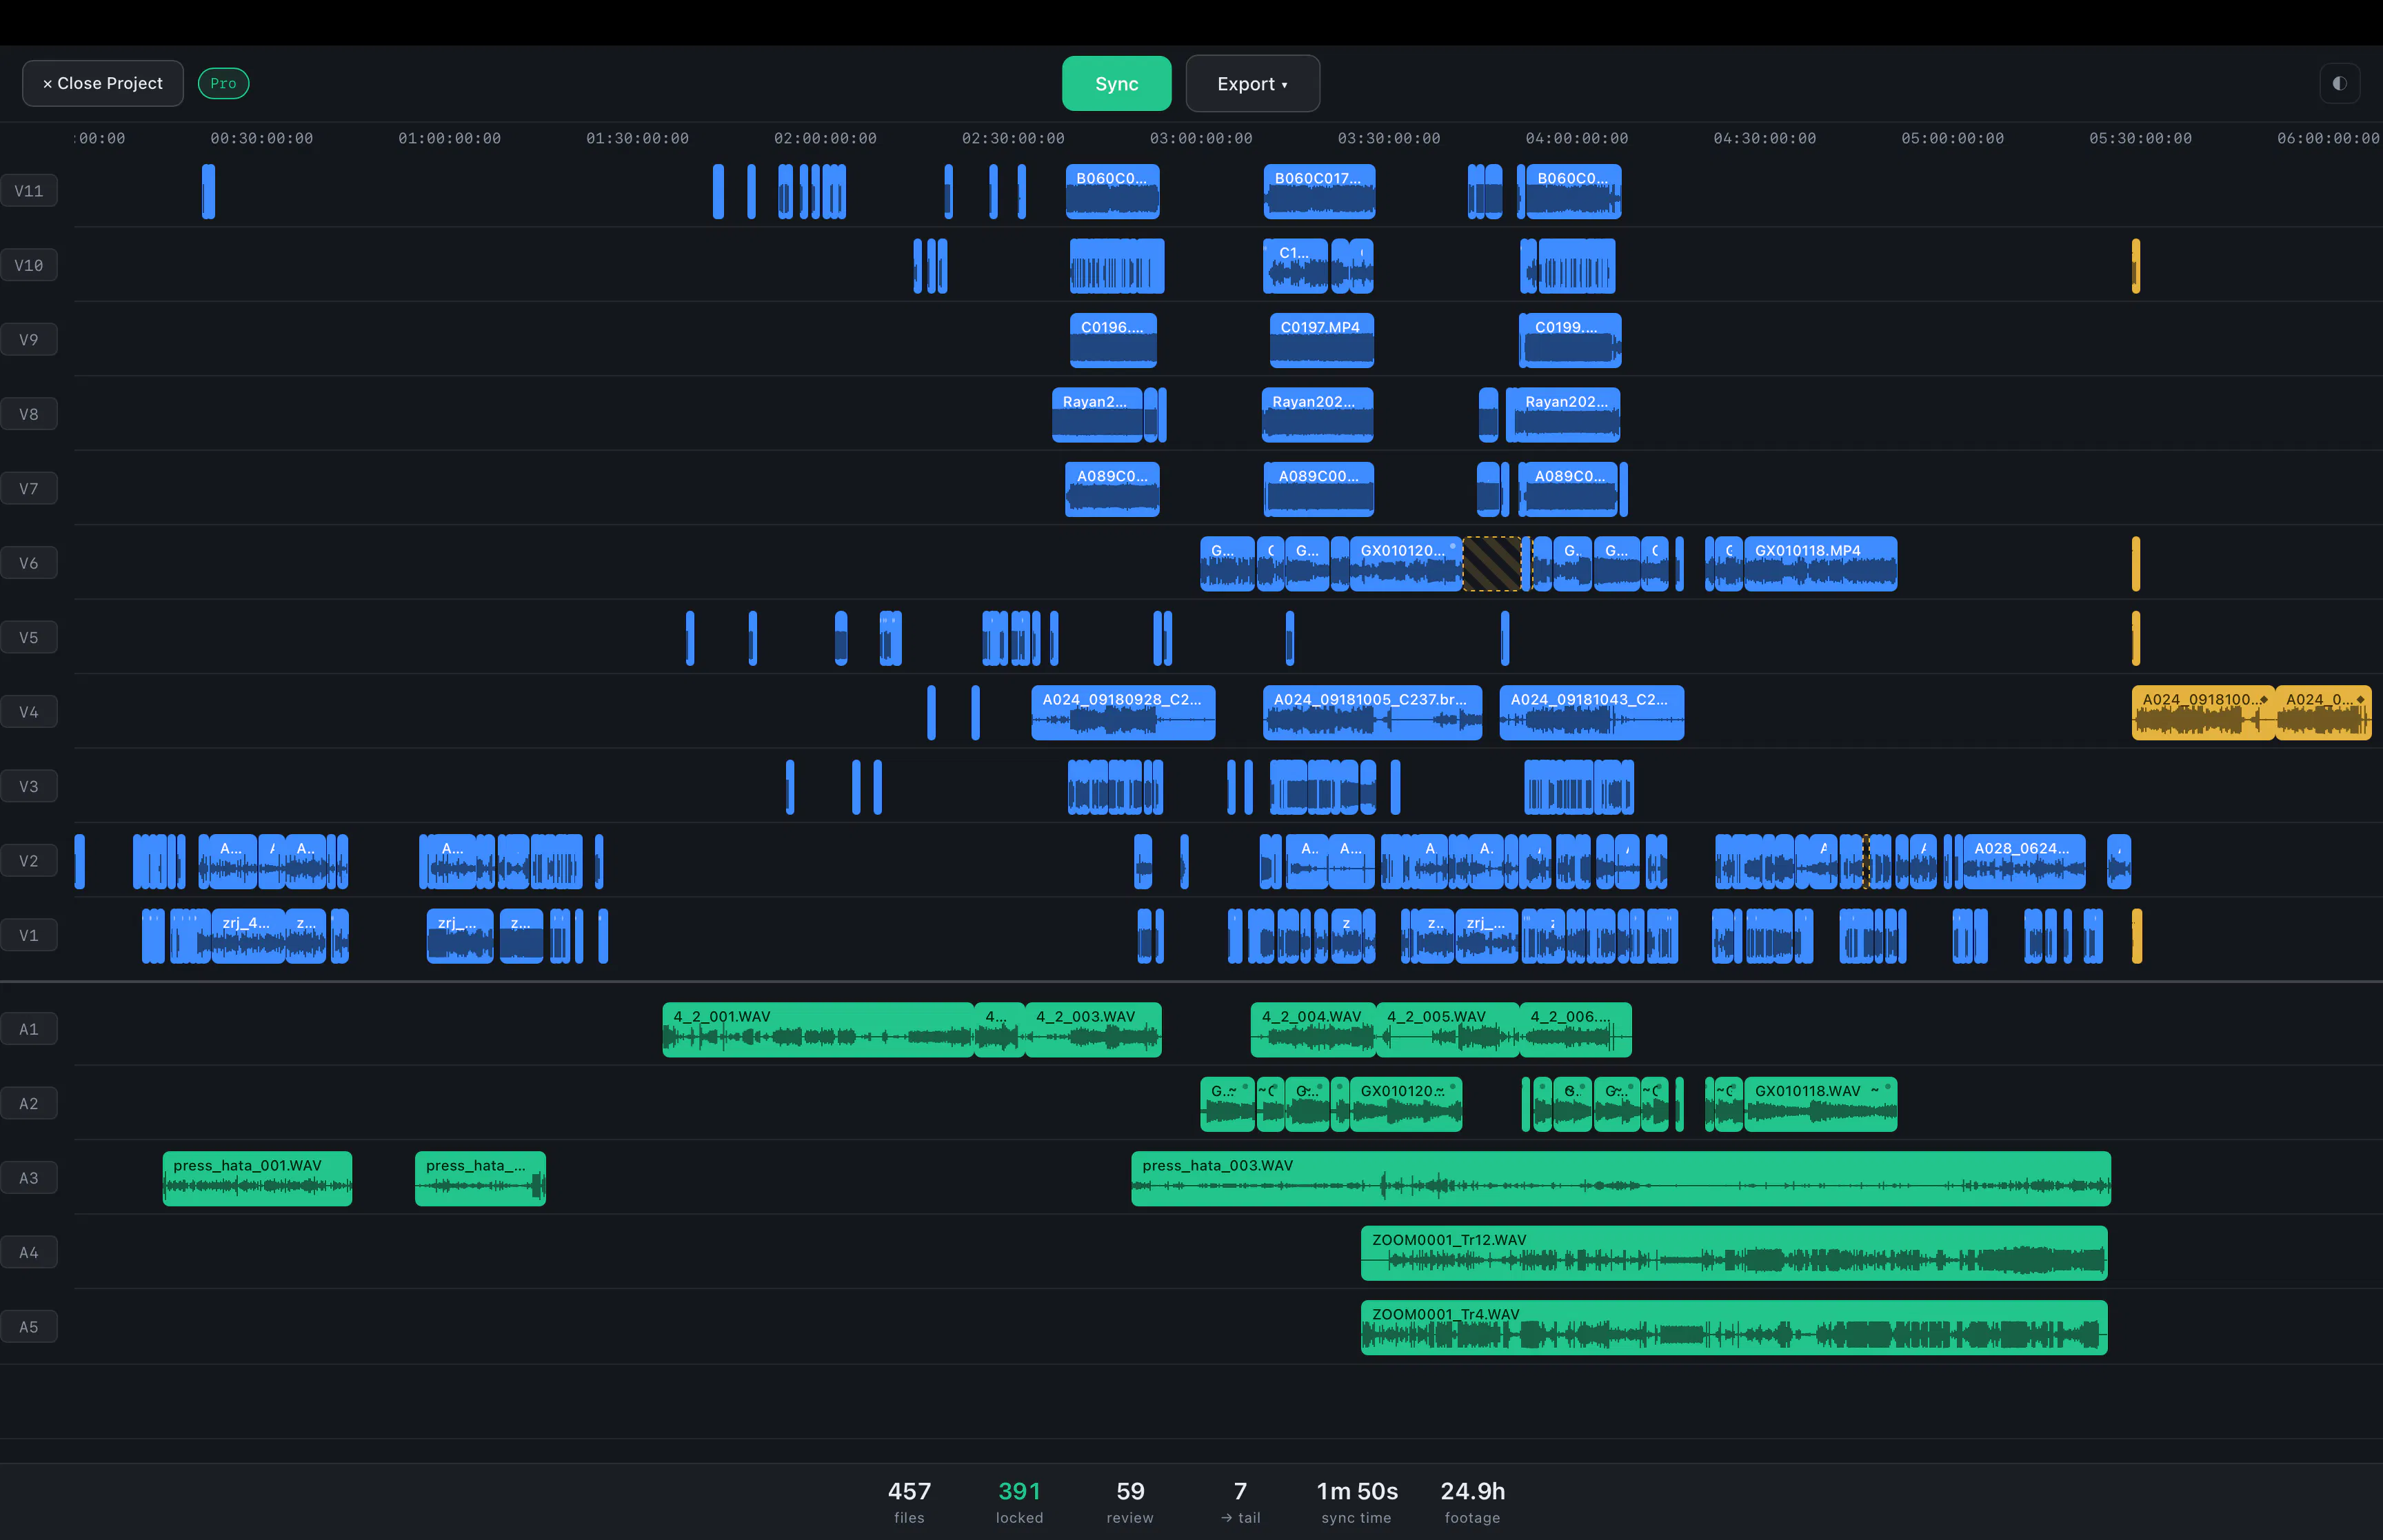Open the Export dropdown
This screenshot has height=1540, width=2383.
[x=1252, y=83]
